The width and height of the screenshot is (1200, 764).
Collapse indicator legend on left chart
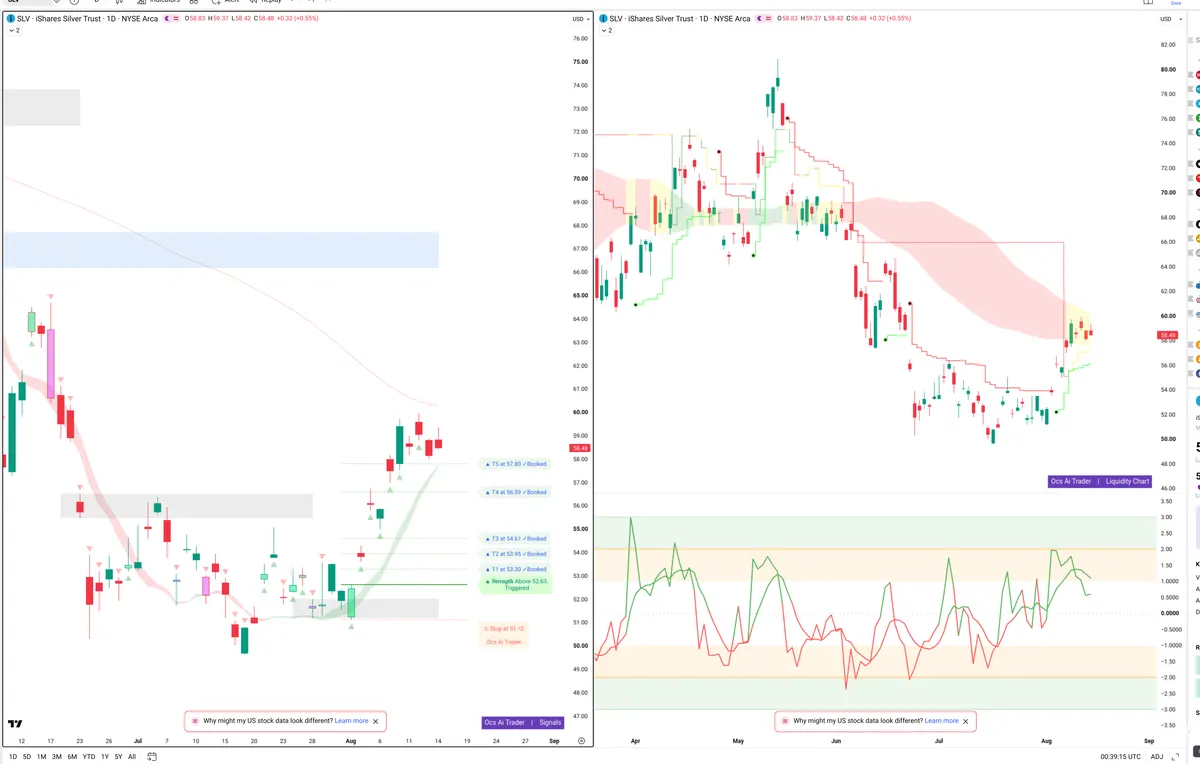14,31
